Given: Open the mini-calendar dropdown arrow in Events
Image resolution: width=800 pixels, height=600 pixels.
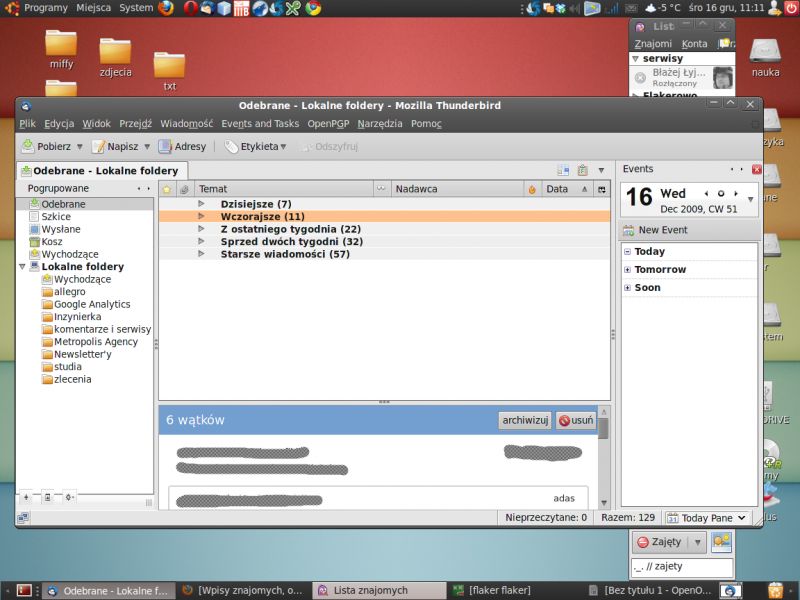Looking at the screenshot, I should pos(751,199).
